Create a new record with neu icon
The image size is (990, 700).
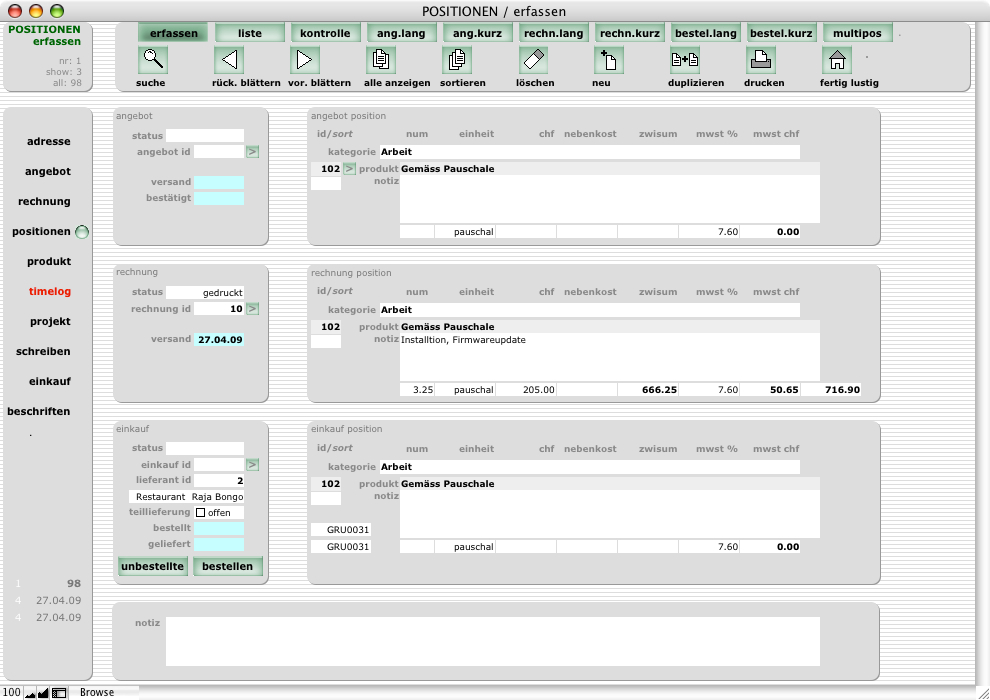pos(609,60)
